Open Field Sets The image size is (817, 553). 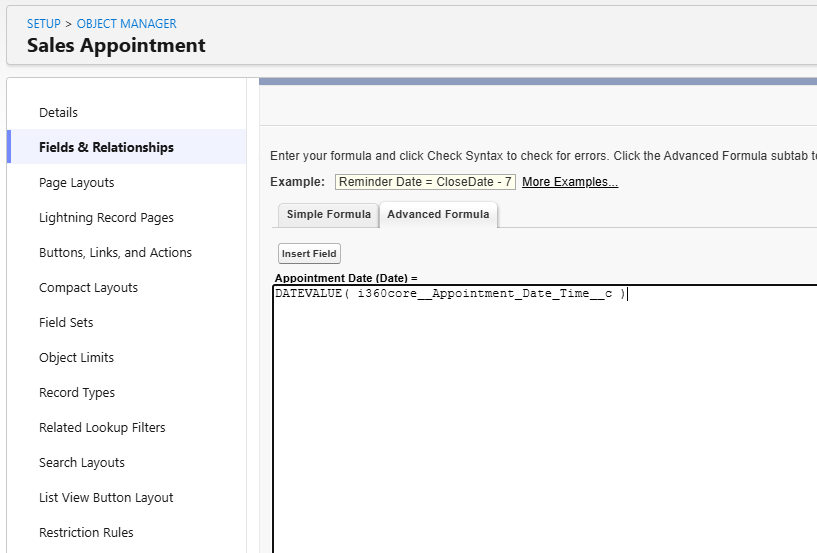[66, 323]
